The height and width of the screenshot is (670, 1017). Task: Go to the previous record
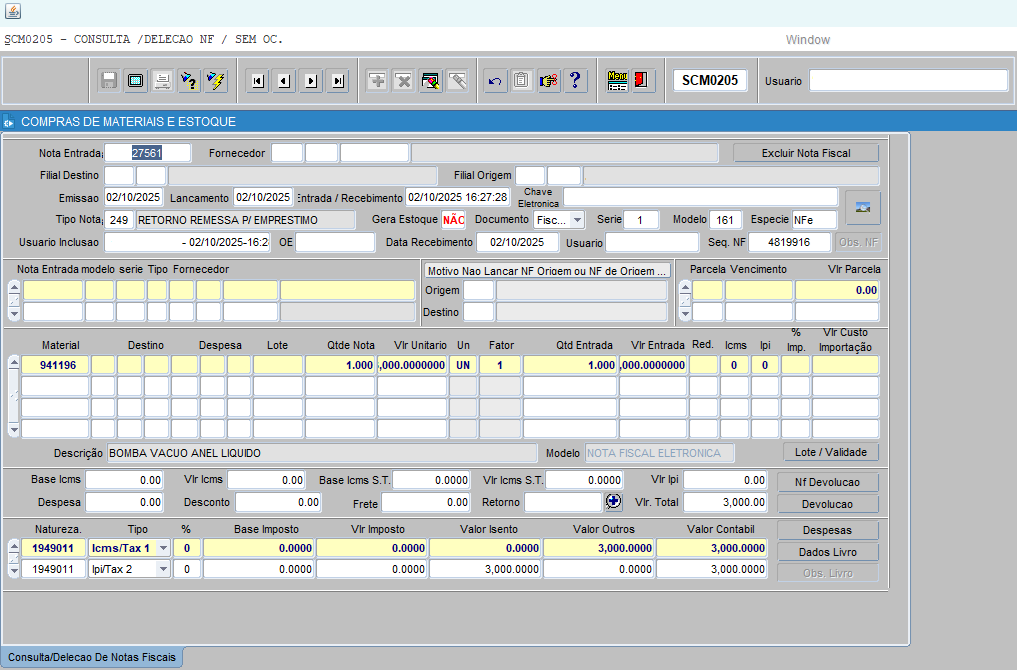(x=284, y=81)
